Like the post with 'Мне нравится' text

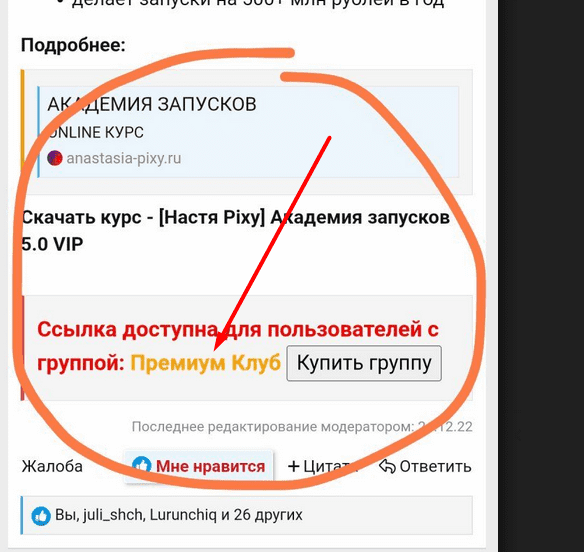pos(210,466)
